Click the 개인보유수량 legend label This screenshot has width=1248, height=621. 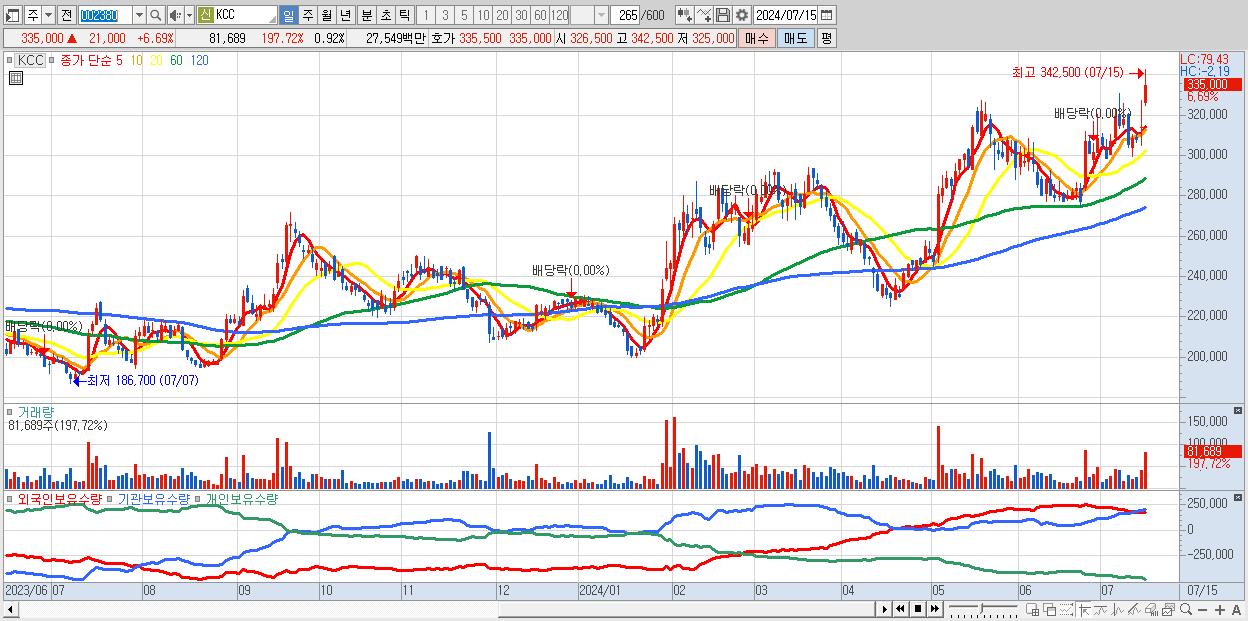(x=241, y=498)
